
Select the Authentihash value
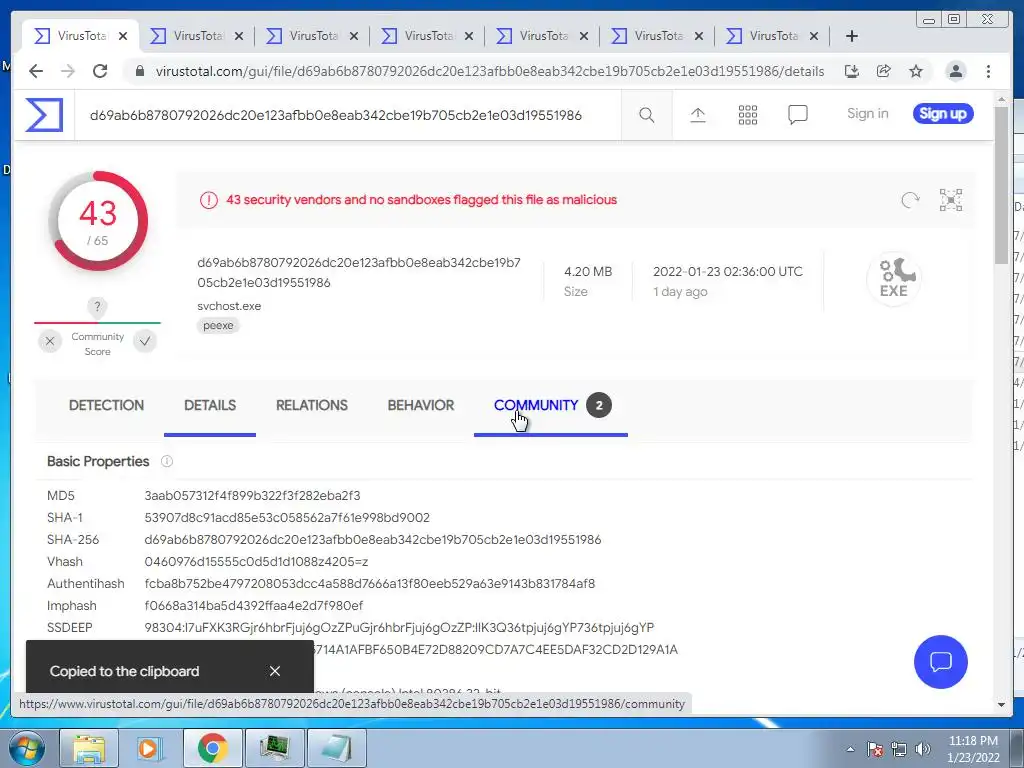(x=370, y=584)
